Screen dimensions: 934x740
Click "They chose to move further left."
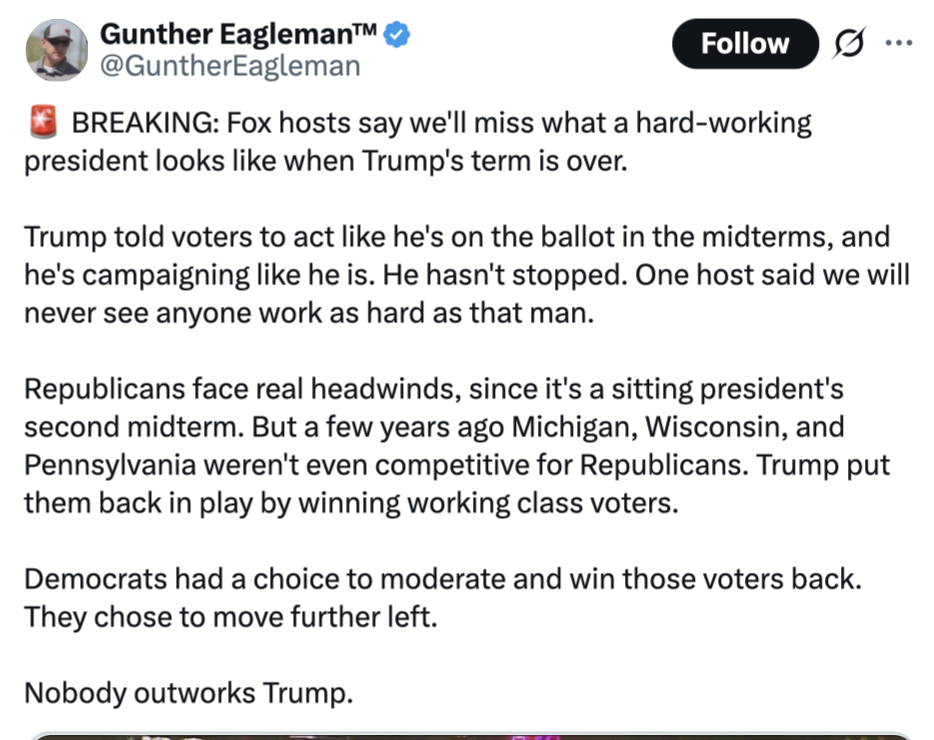coord(231,617)
